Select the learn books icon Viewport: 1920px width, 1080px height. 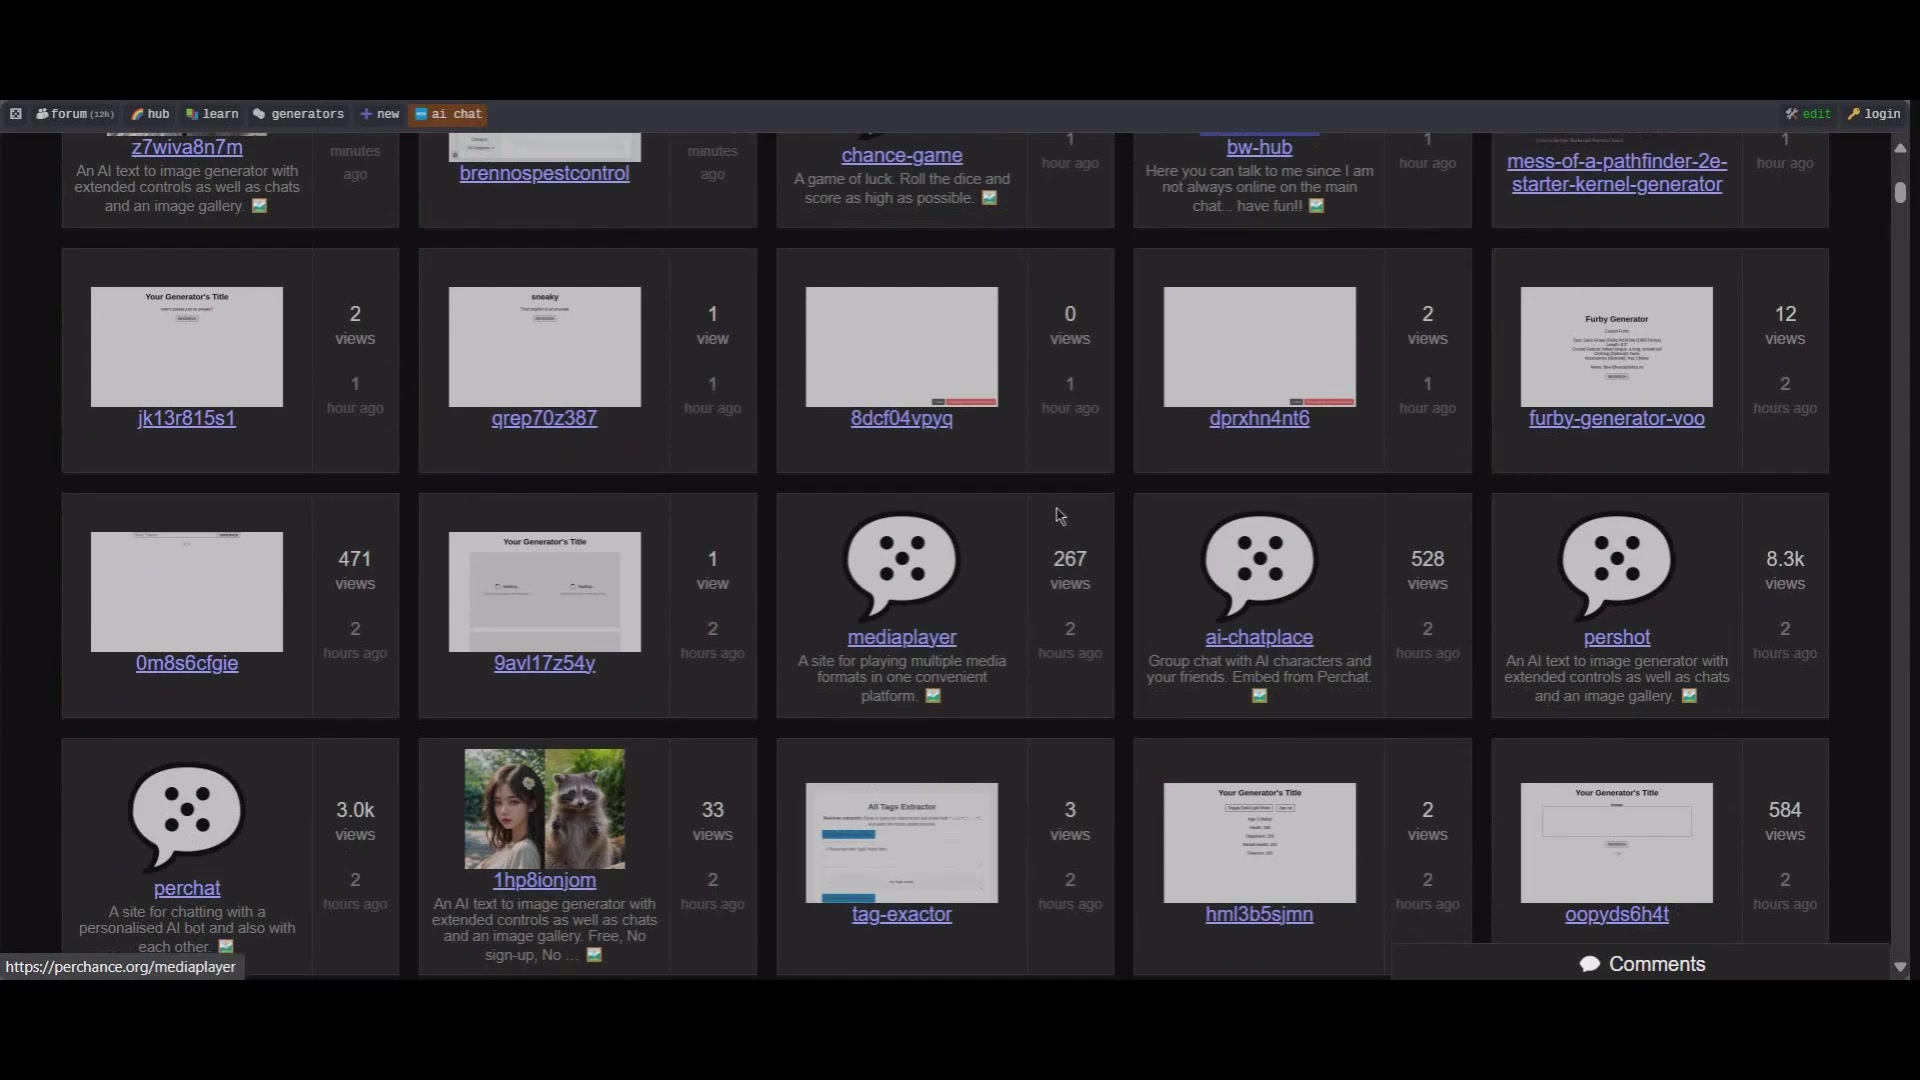[191, 114]
